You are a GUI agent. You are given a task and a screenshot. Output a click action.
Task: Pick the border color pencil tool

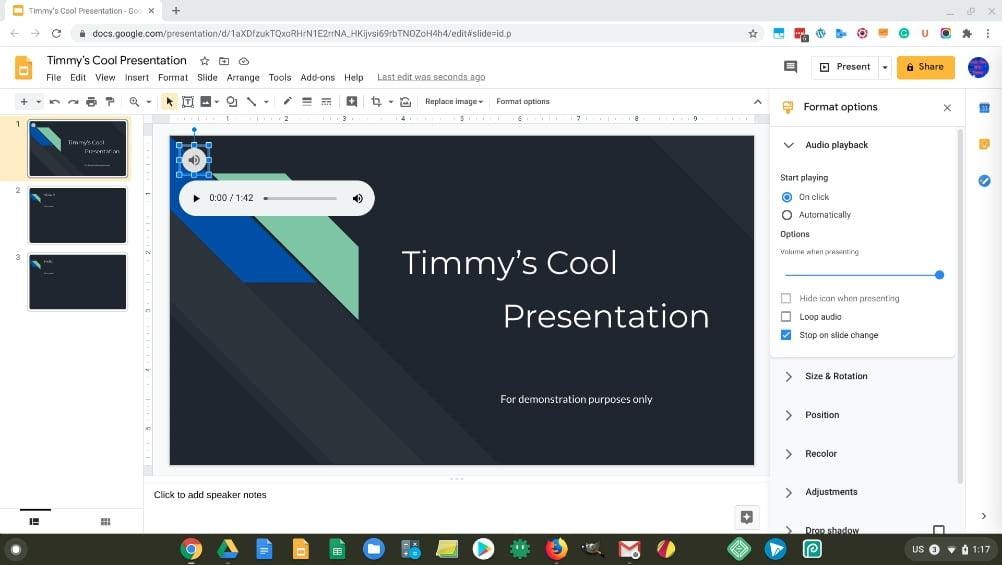click(x=288, y=102)
